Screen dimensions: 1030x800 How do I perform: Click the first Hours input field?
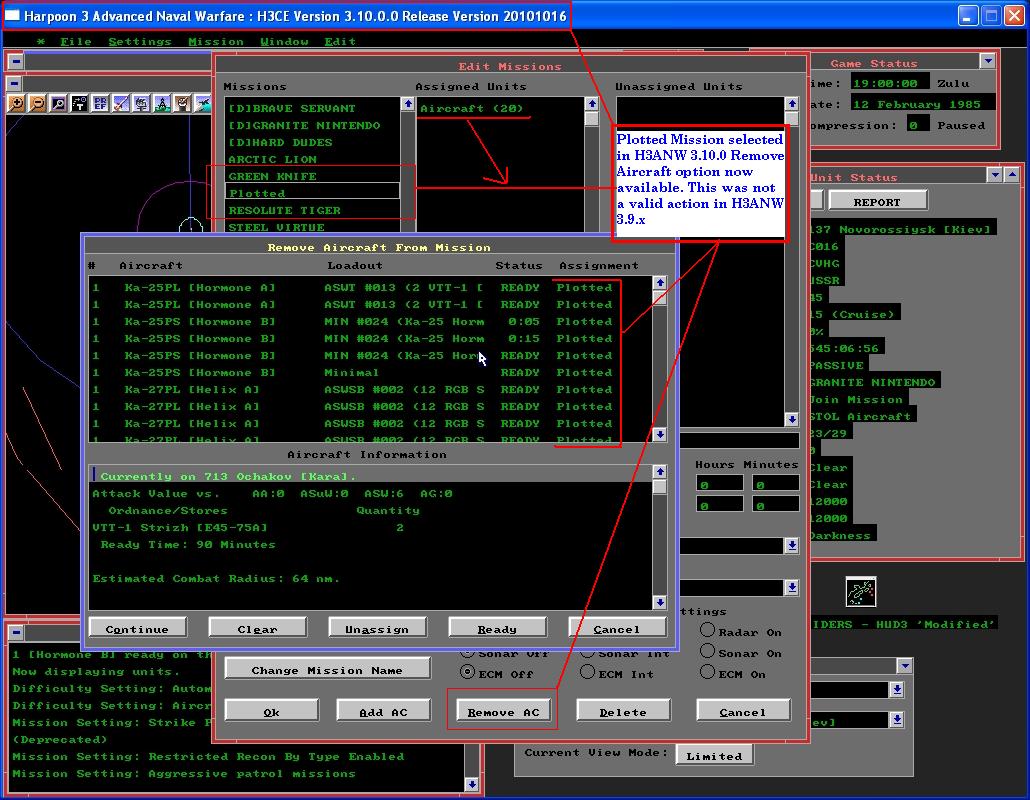pyautogui.click(x=719, y=484)
